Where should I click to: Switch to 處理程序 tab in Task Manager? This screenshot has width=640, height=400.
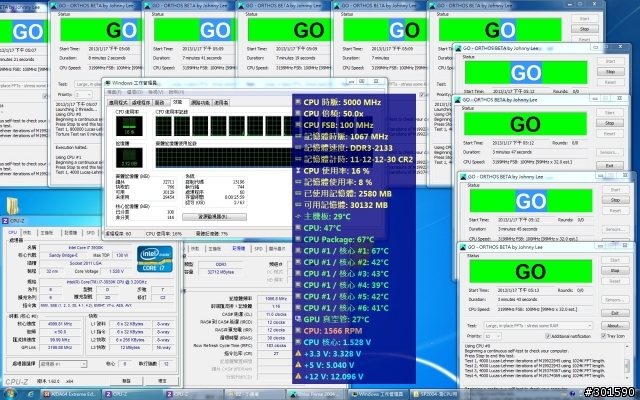pyautogui.click(x=141, y=102)
